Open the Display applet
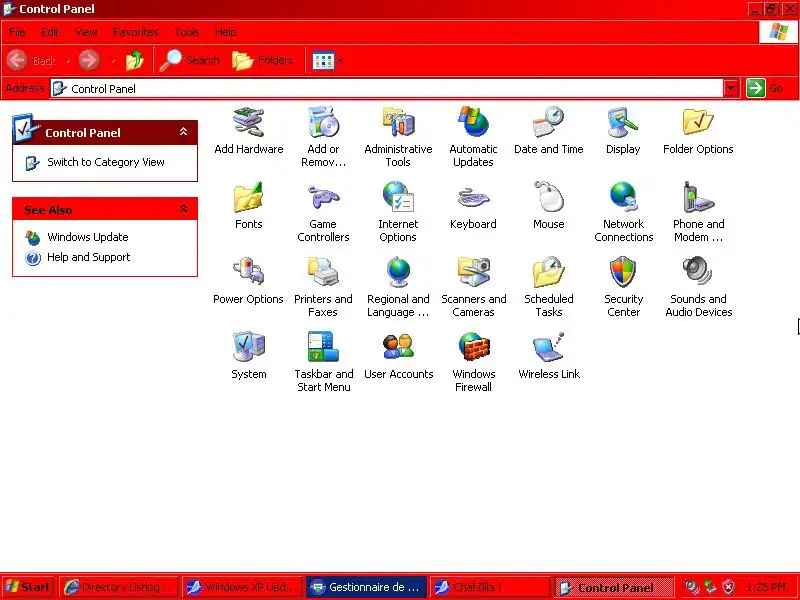This screenshot has width=800, height=600. pyautogui.click(x=623, y=131)
